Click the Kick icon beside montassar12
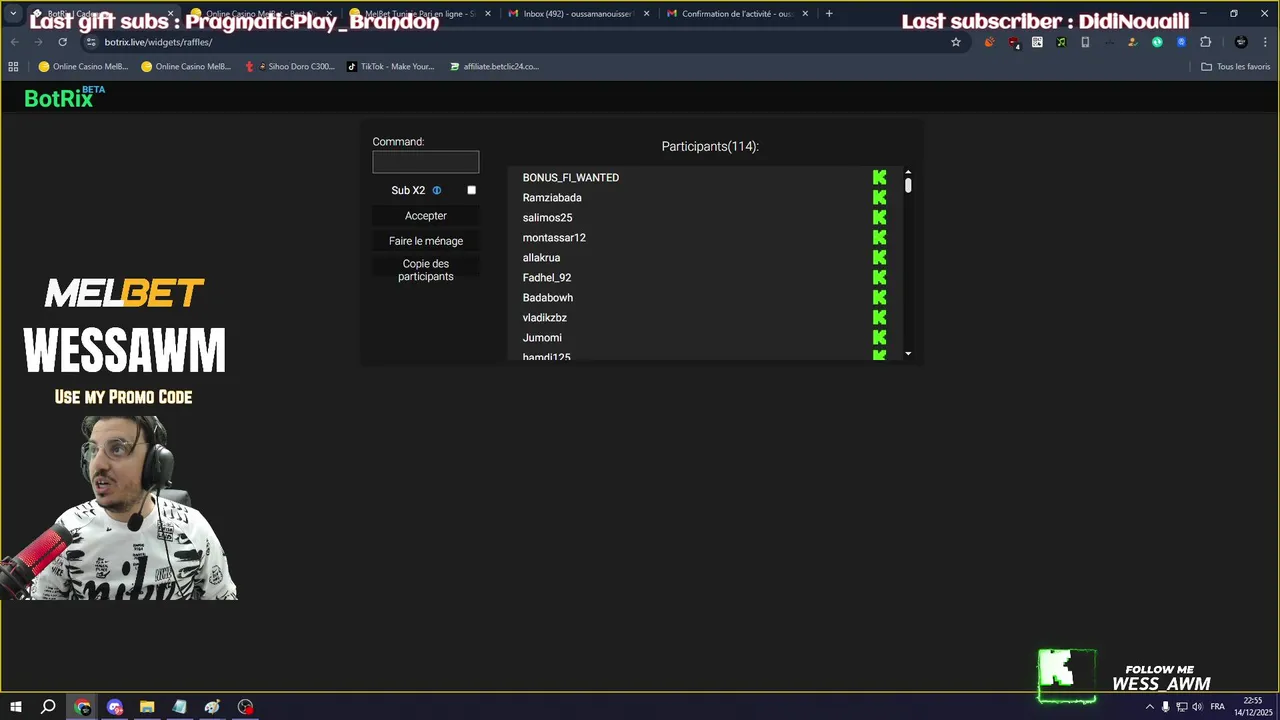 tap(879, 237)
